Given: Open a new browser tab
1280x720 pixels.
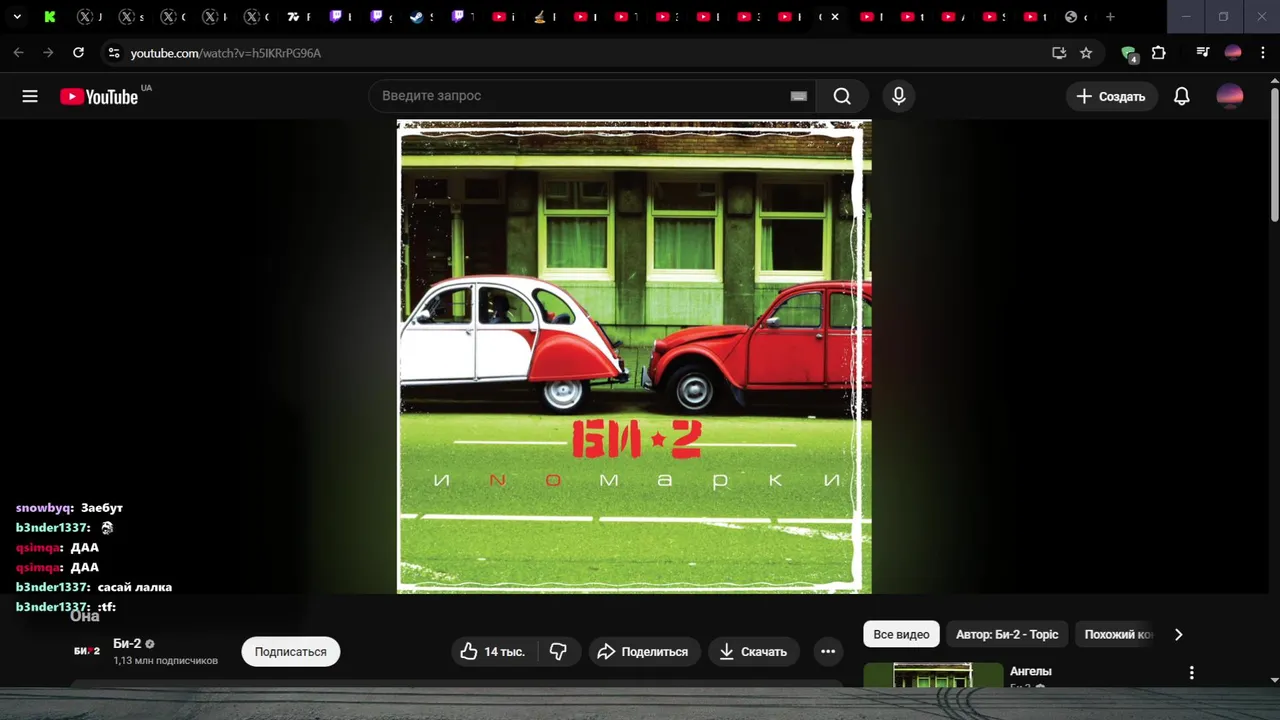Looking at the screenshot, I should (x=1110, y=17).
